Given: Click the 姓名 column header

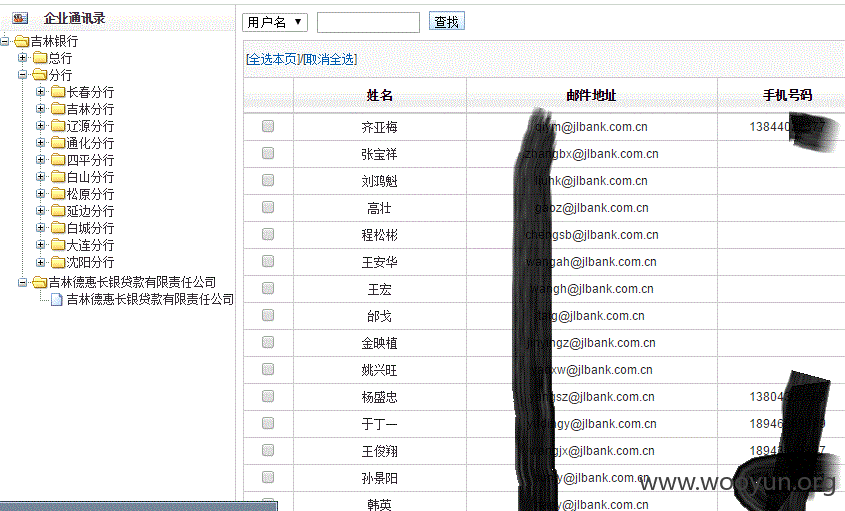Looking at the screenshot, I should [x=380, y=95].
